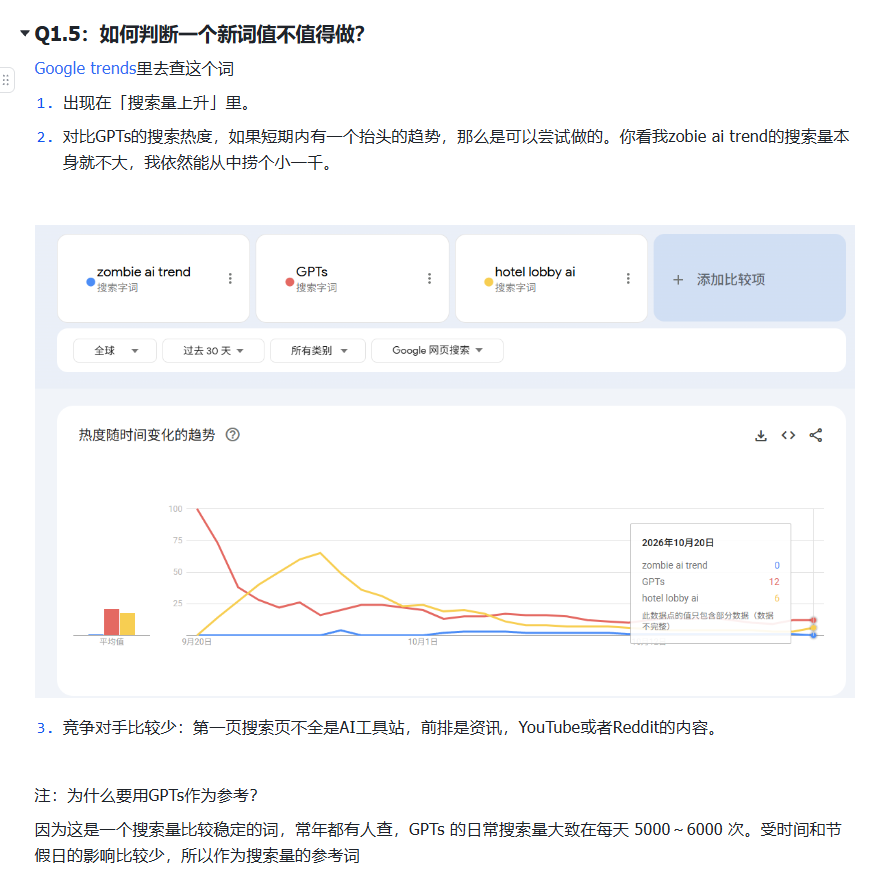This screenshot has width=873, height=894.
Task: Open the Google trends link
Action: pyautogui.click(x=85, y=68)
